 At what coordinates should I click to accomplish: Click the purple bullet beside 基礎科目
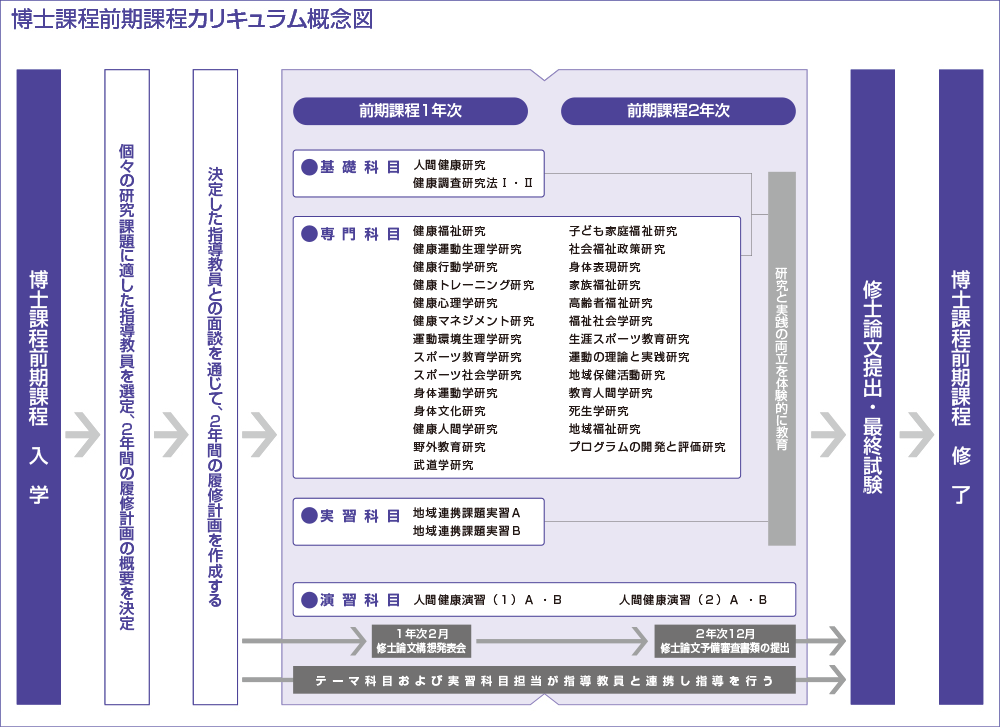click(309, 167)
